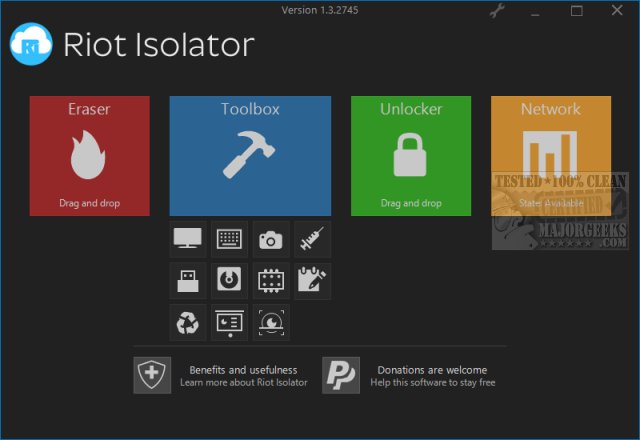Open the USB drive tool icon
The width and height of the screenshot is (640, 440).
[x=188, y=281]
